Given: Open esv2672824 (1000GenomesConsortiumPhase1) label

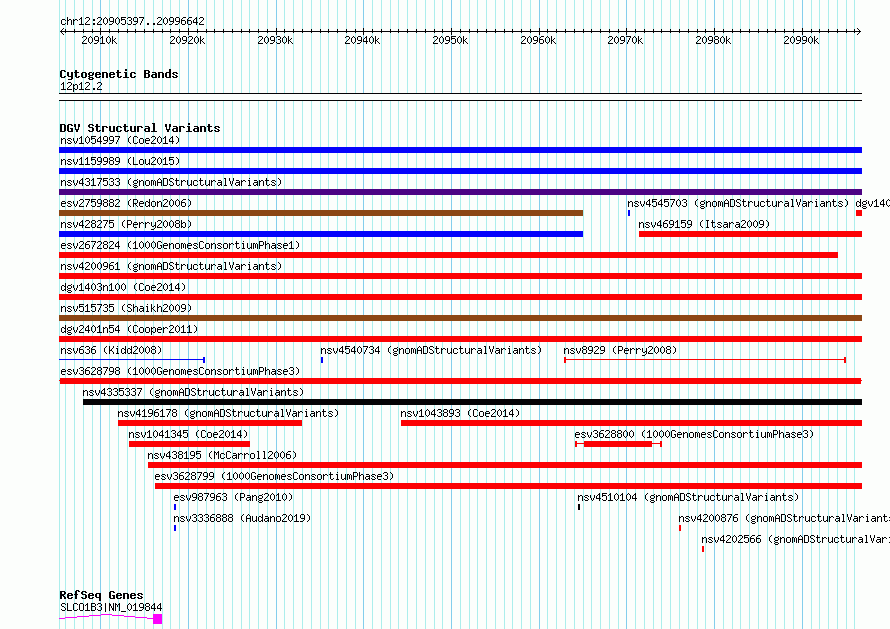Looking at the screenshot, I should (180, 245).
